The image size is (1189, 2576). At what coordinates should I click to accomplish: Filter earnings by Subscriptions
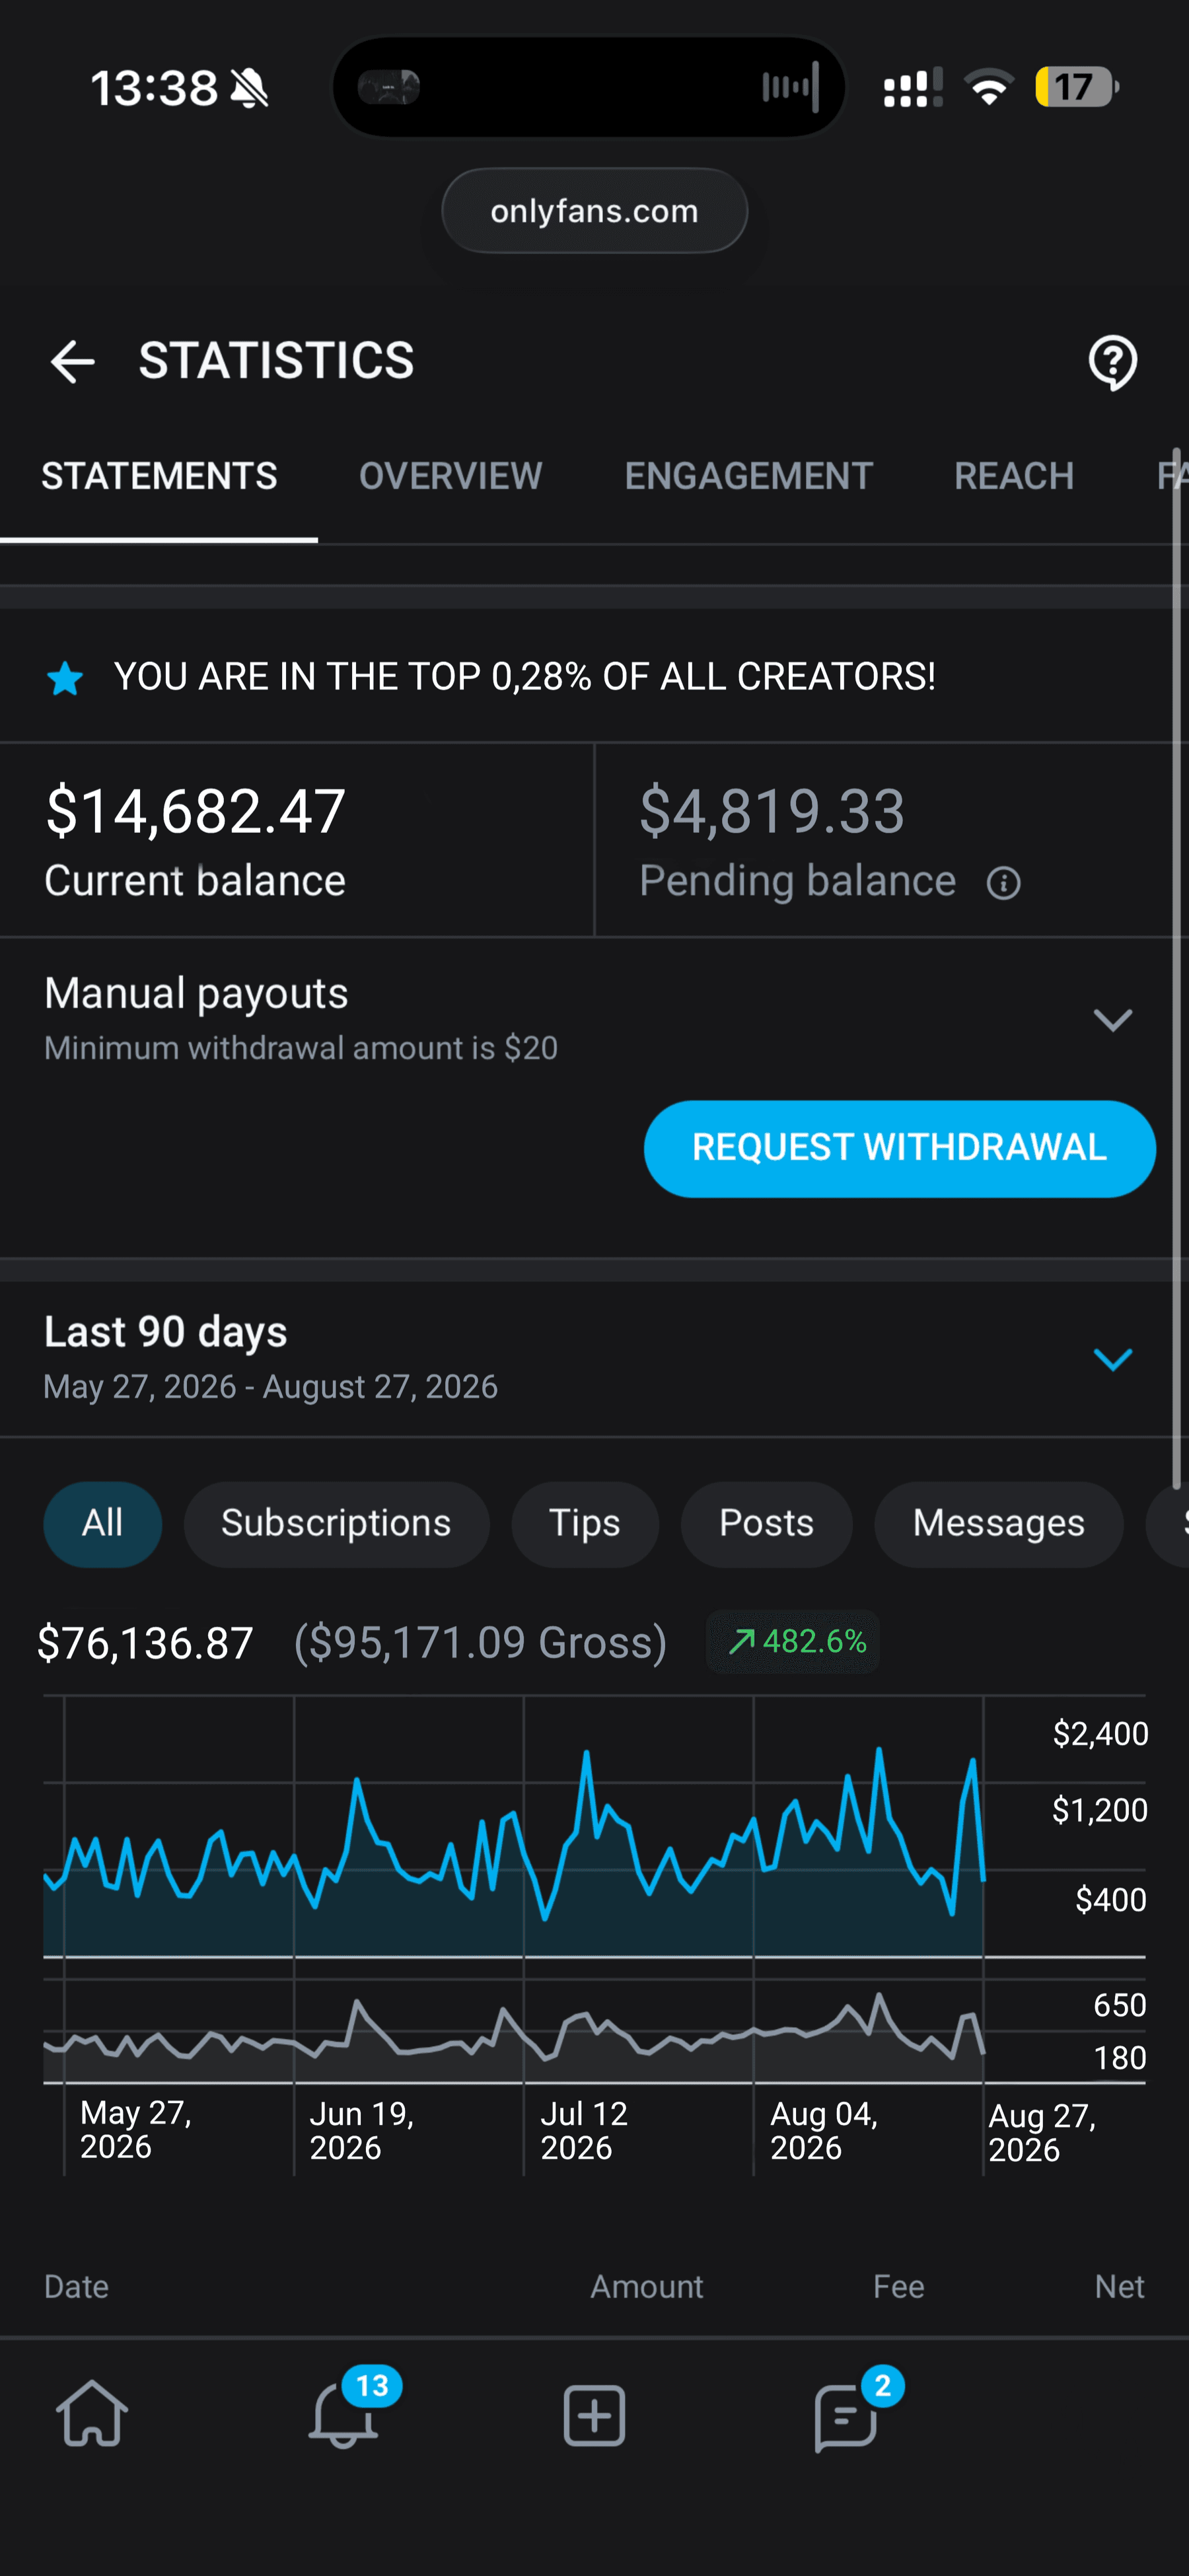tap(336, 1523)
